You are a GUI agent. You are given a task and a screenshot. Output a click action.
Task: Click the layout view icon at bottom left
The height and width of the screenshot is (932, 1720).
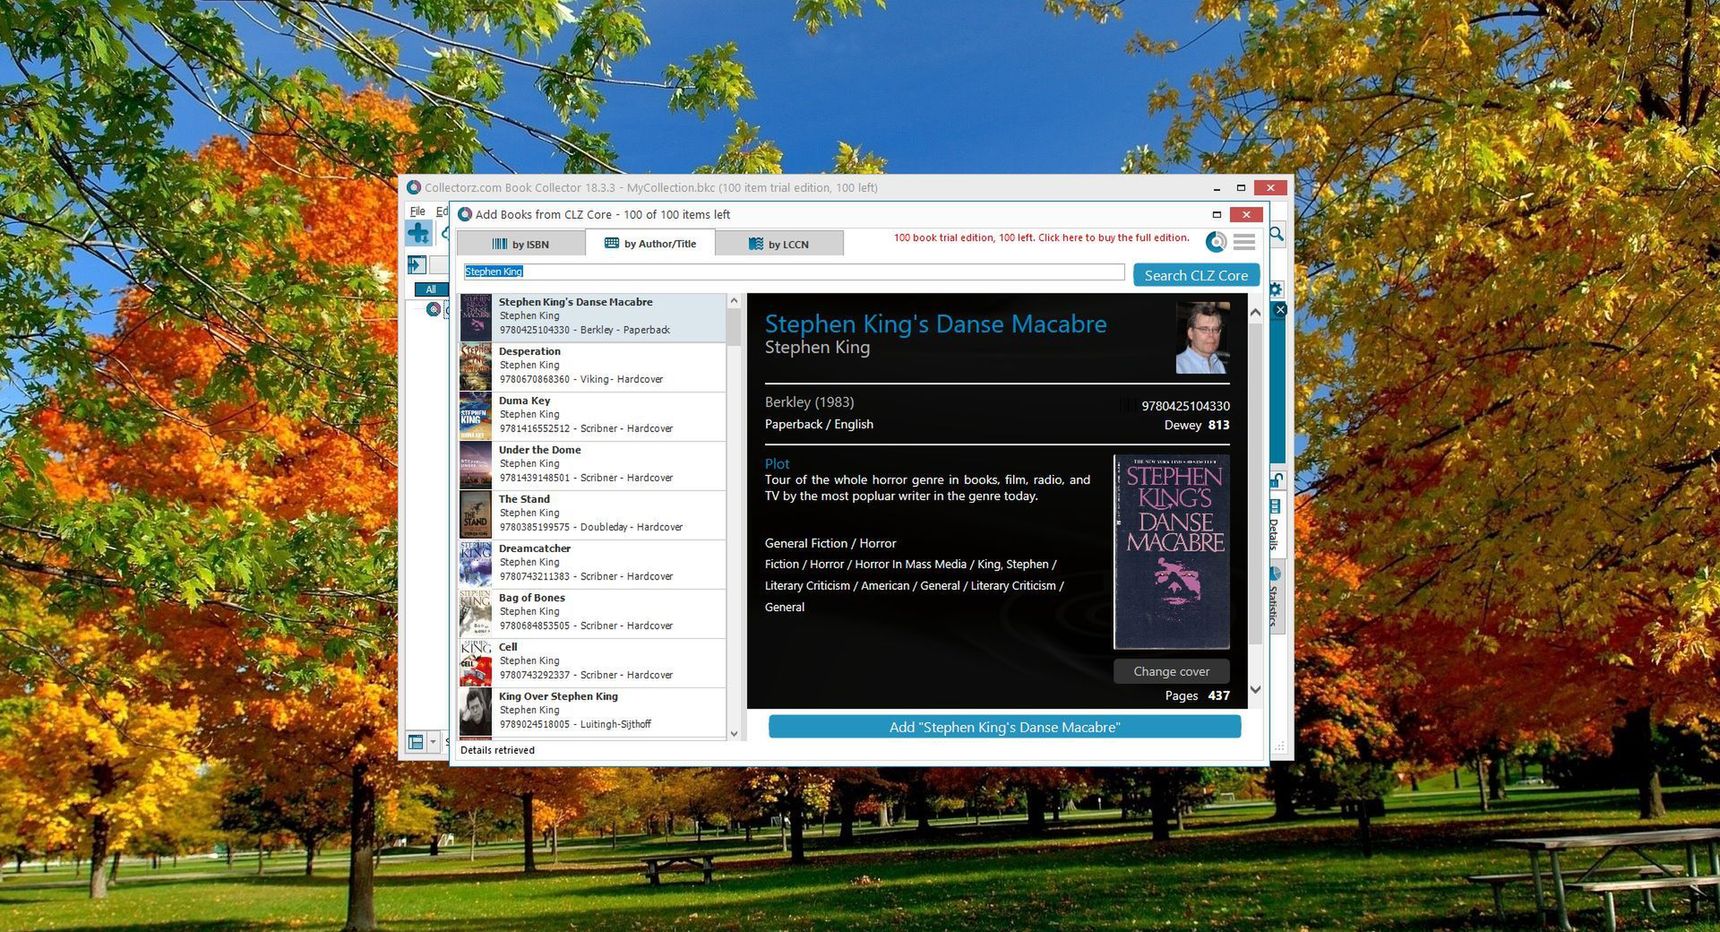[416, 742]
